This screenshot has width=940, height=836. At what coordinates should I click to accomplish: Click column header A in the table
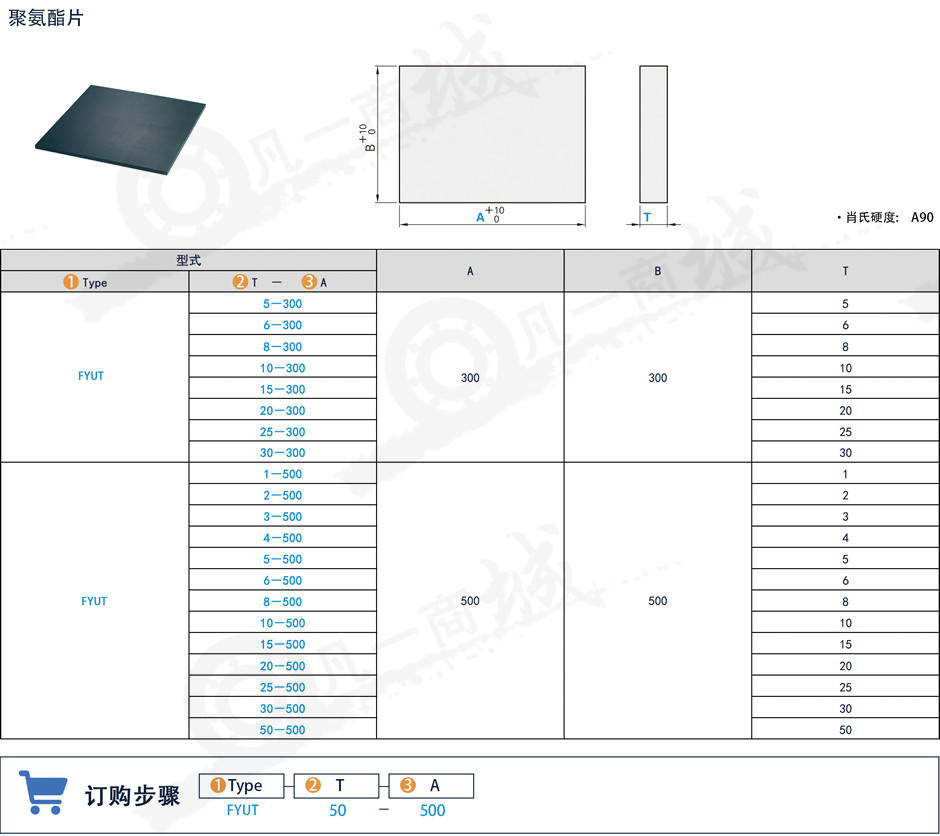pyautogui.click(x=470, y=271)
